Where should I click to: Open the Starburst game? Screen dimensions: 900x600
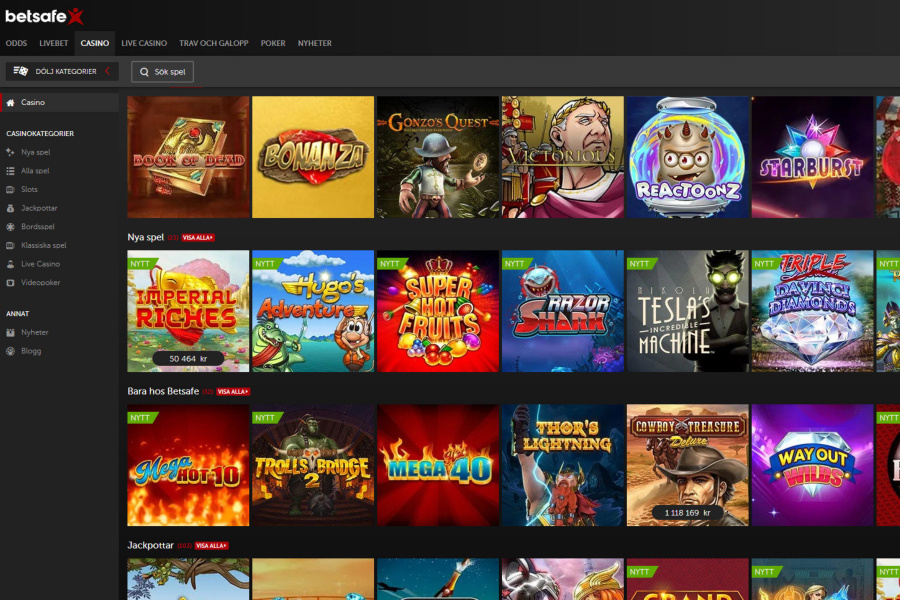click(x=812, y=157)
